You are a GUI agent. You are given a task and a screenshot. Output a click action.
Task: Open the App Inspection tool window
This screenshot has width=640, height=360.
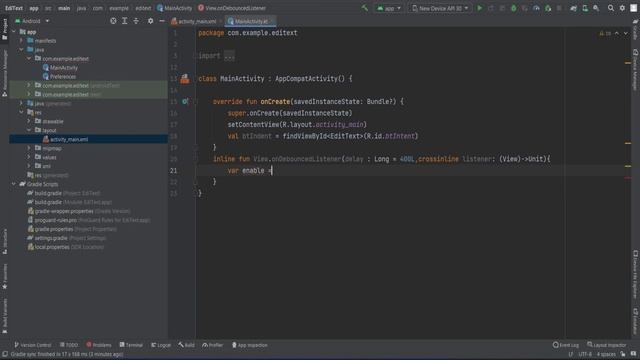tap(249, 345)
